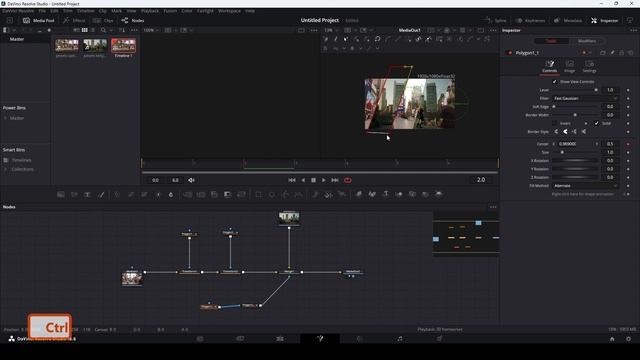Click the X Rotation value field

point(610,161)
